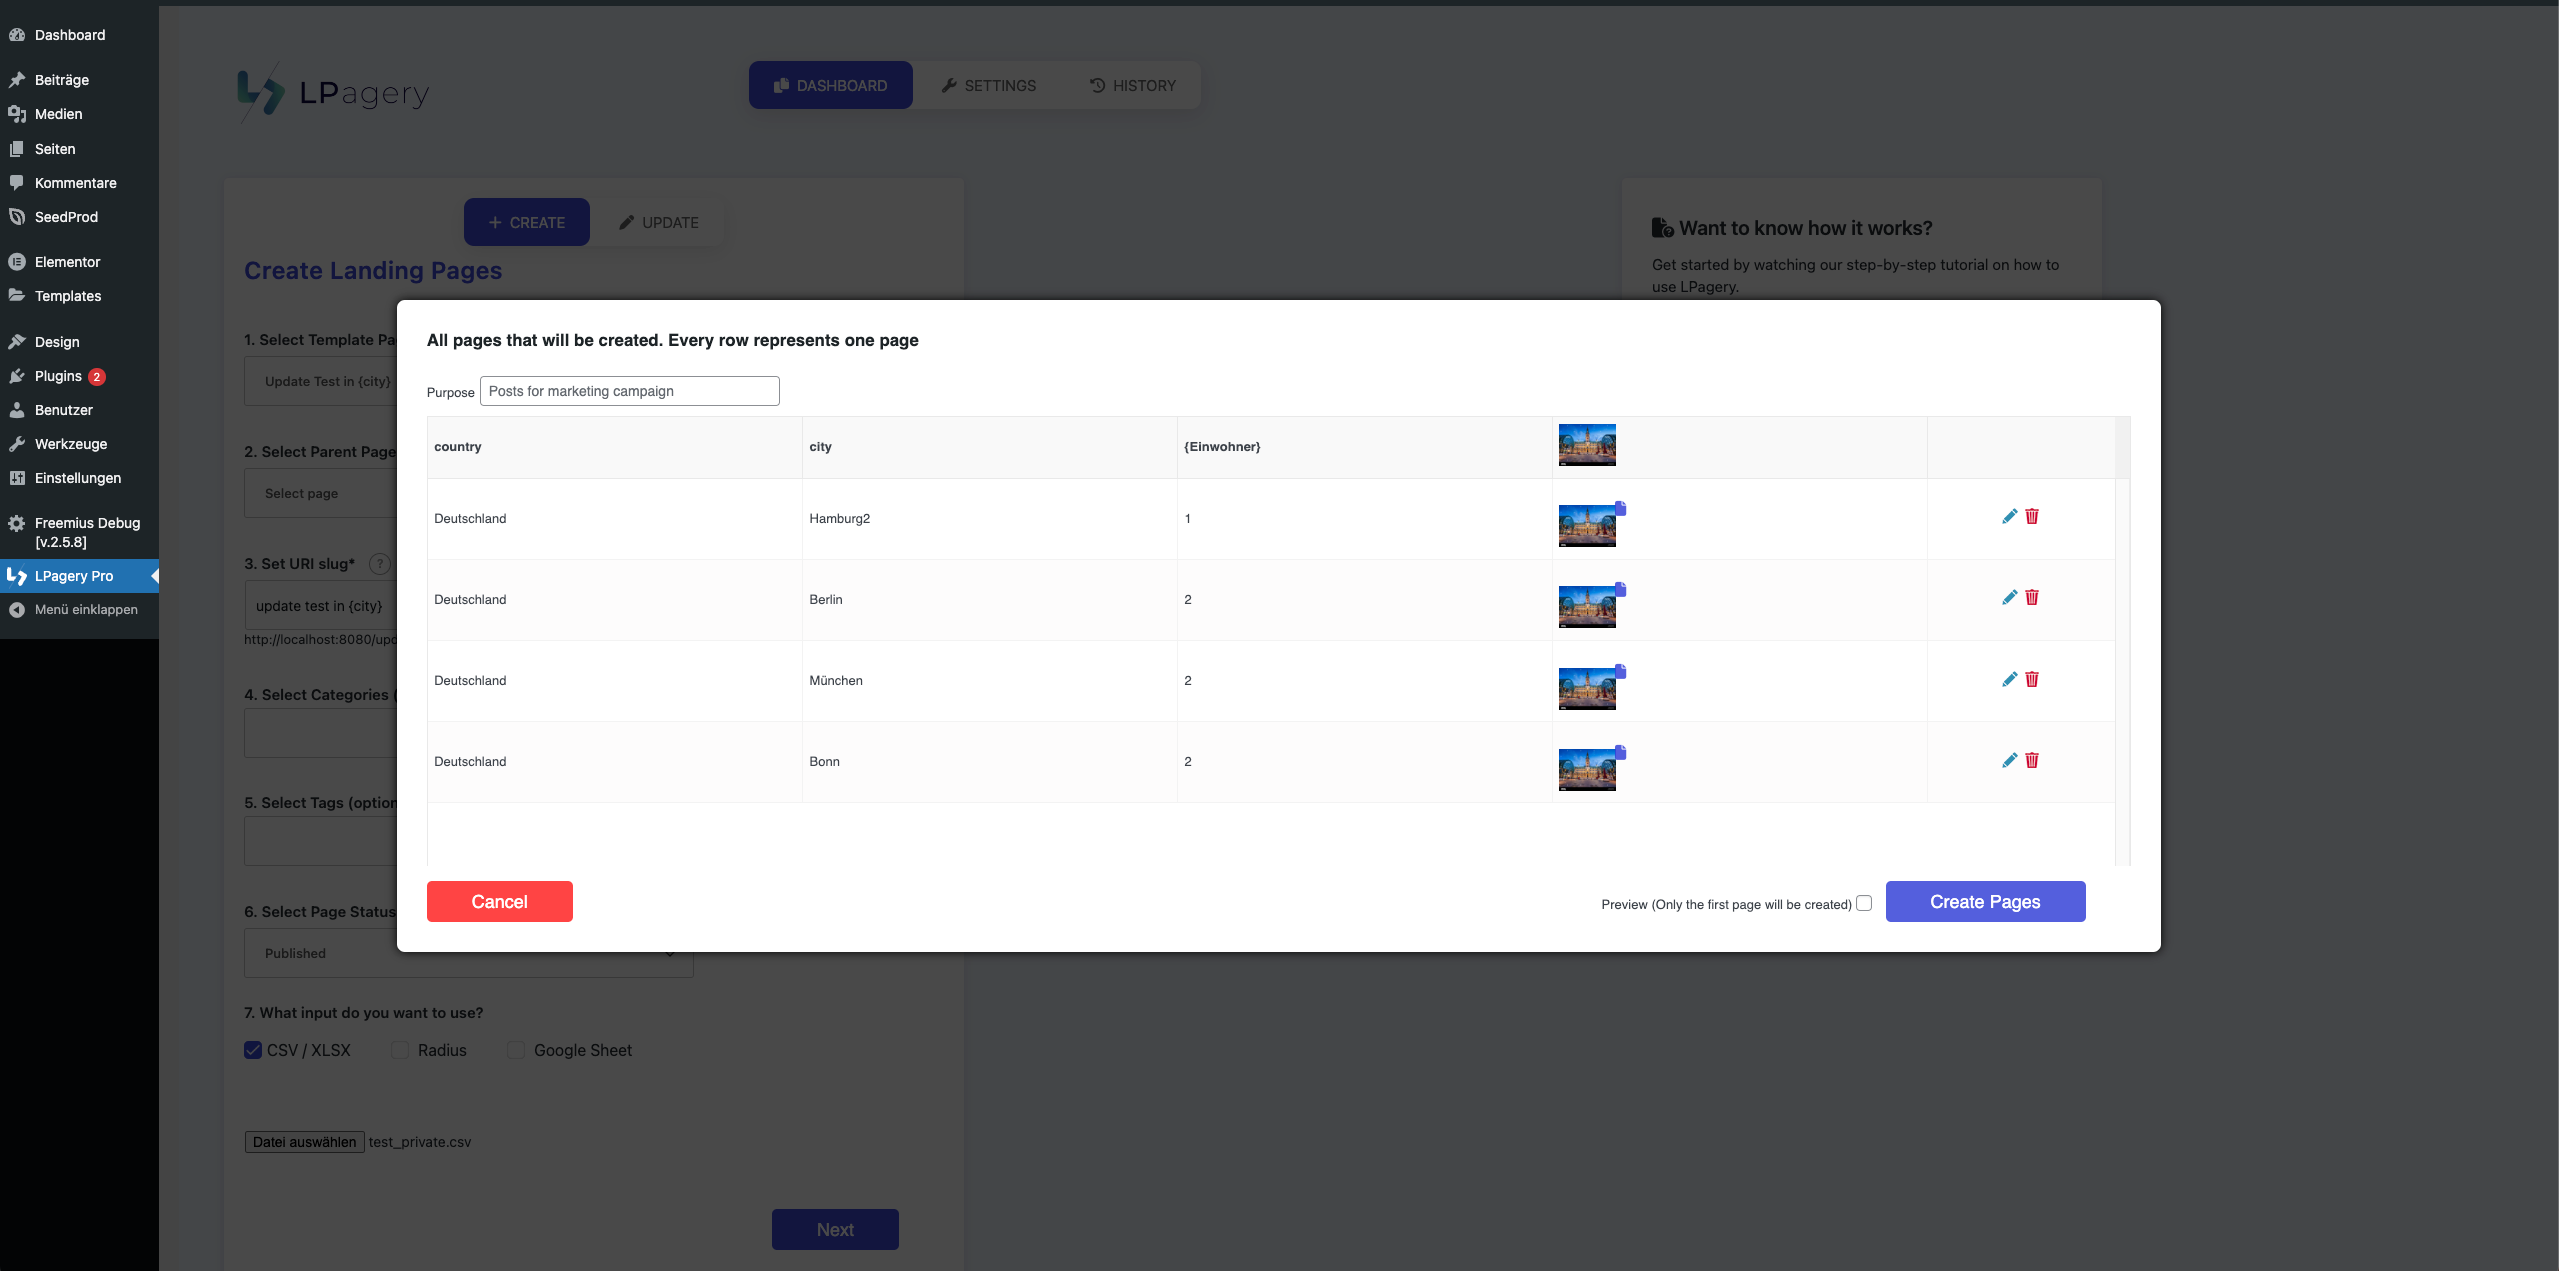2559x1271 pixels.
Task: Delete the Berlin row with the trash icon
Action: pyautogui.click(x=2032, y=597)
